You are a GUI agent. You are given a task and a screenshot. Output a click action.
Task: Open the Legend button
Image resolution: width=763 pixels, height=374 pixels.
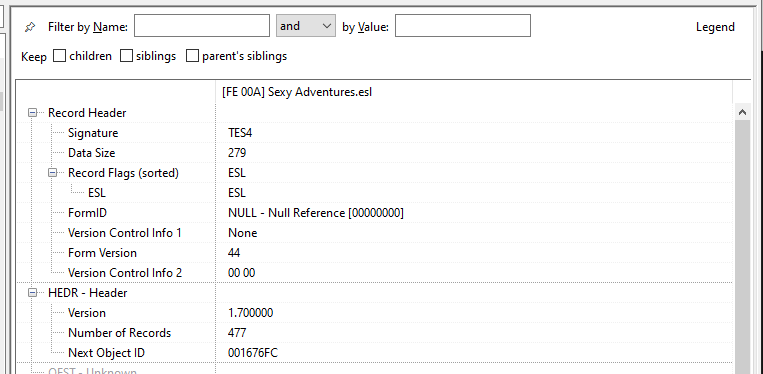pyautogui.click(x=715, y=27)
